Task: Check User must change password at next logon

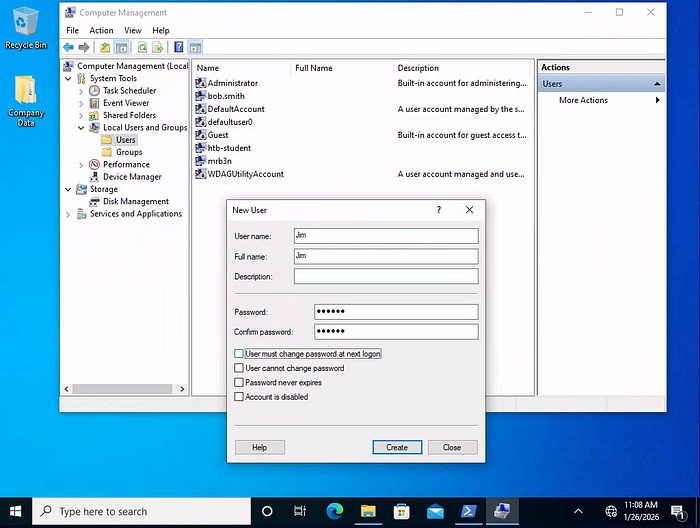Action: tap(239, 354)
